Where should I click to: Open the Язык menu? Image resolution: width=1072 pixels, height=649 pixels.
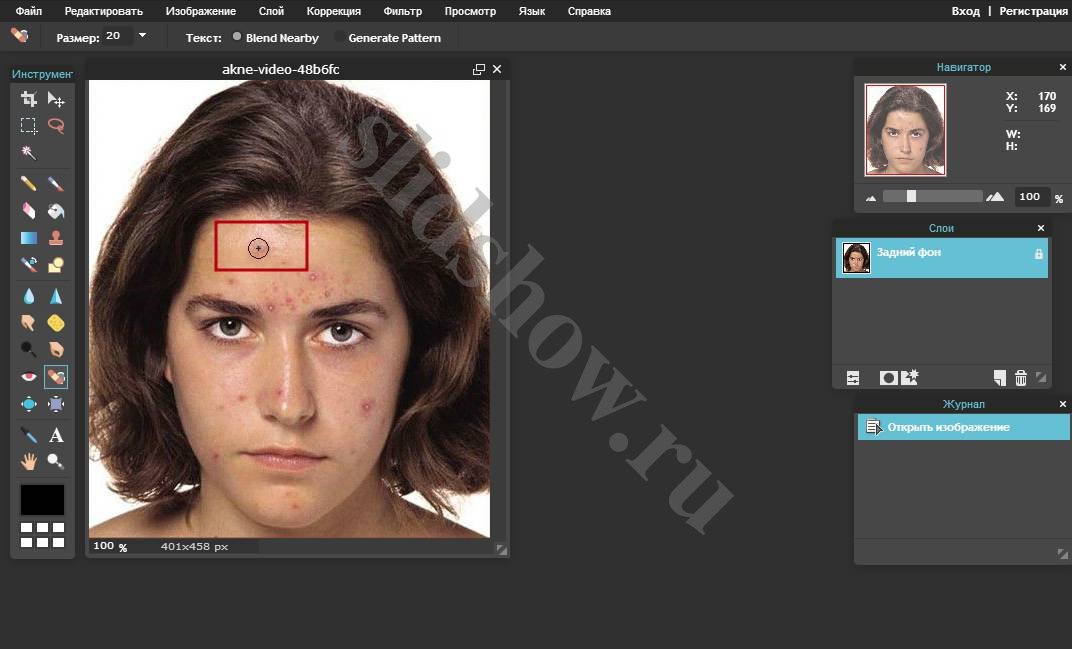click(x=532, y=11)
